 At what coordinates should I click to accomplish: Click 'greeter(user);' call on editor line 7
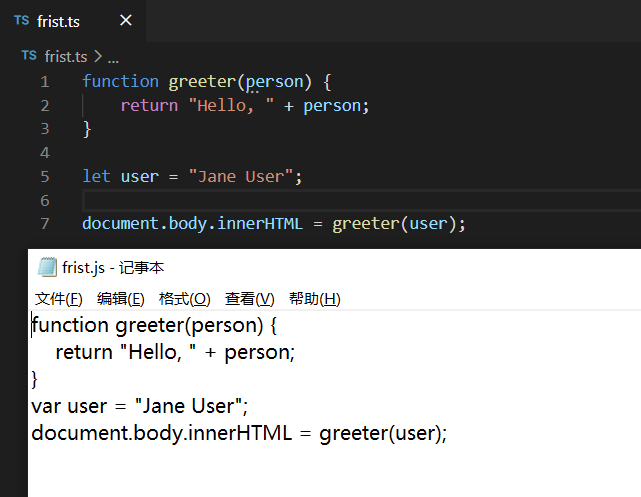399,224
